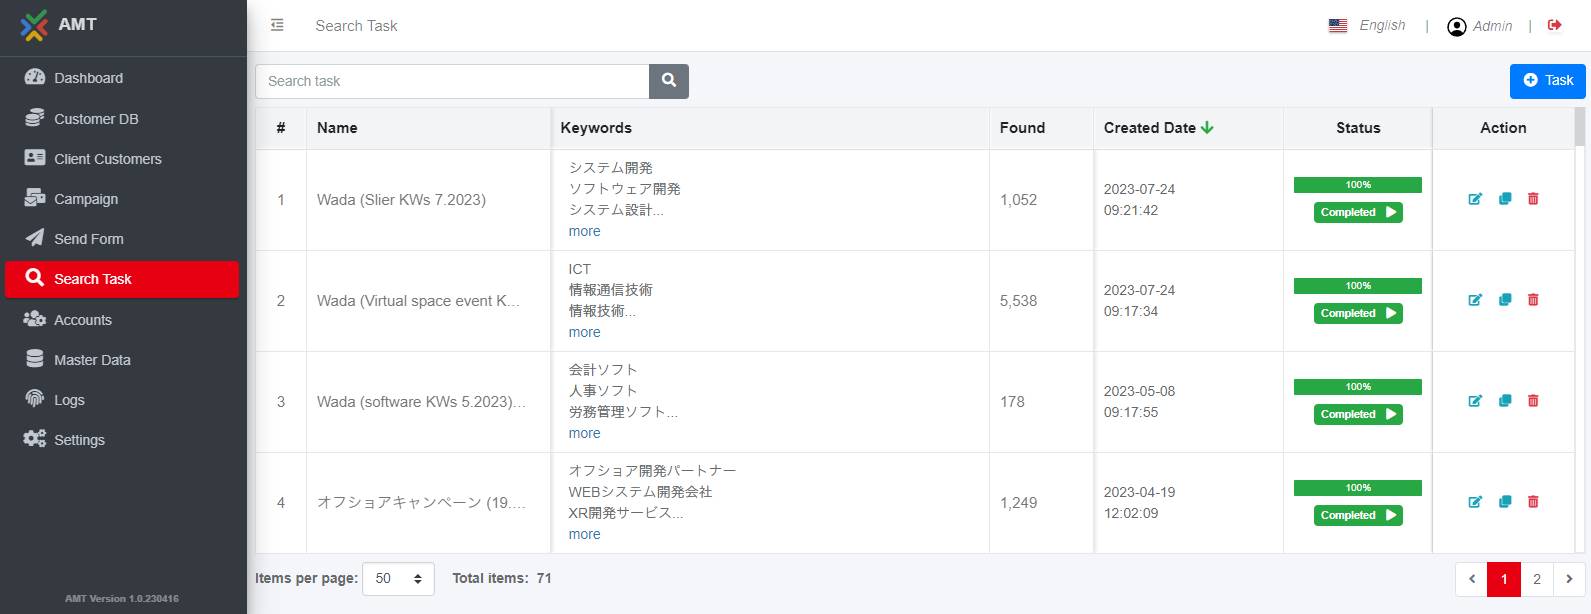Image resolution: width=1591 pixels, height=614 pixels.
Task: Open the Admin user menu
Action: (1480, 26)
